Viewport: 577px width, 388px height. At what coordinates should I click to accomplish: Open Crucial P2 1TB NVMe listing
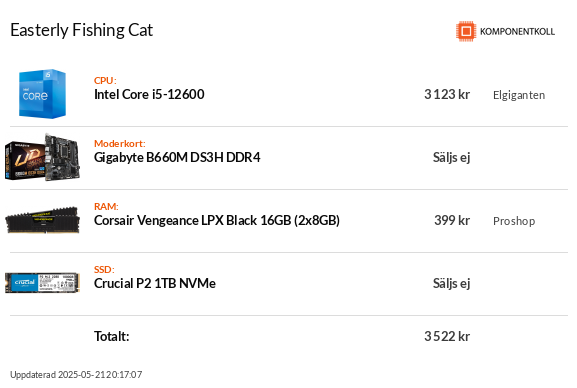tap(155, 283)
